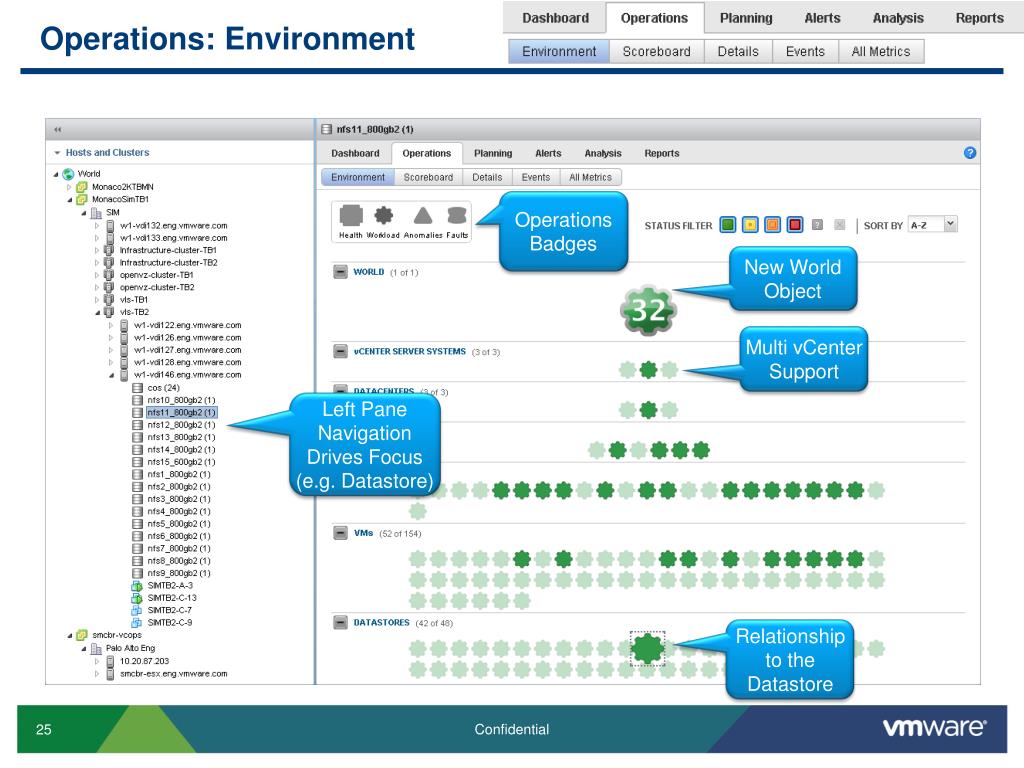Switch to the inner Events sub-tab
This screenshot has width=1024, height=768.
536,178
